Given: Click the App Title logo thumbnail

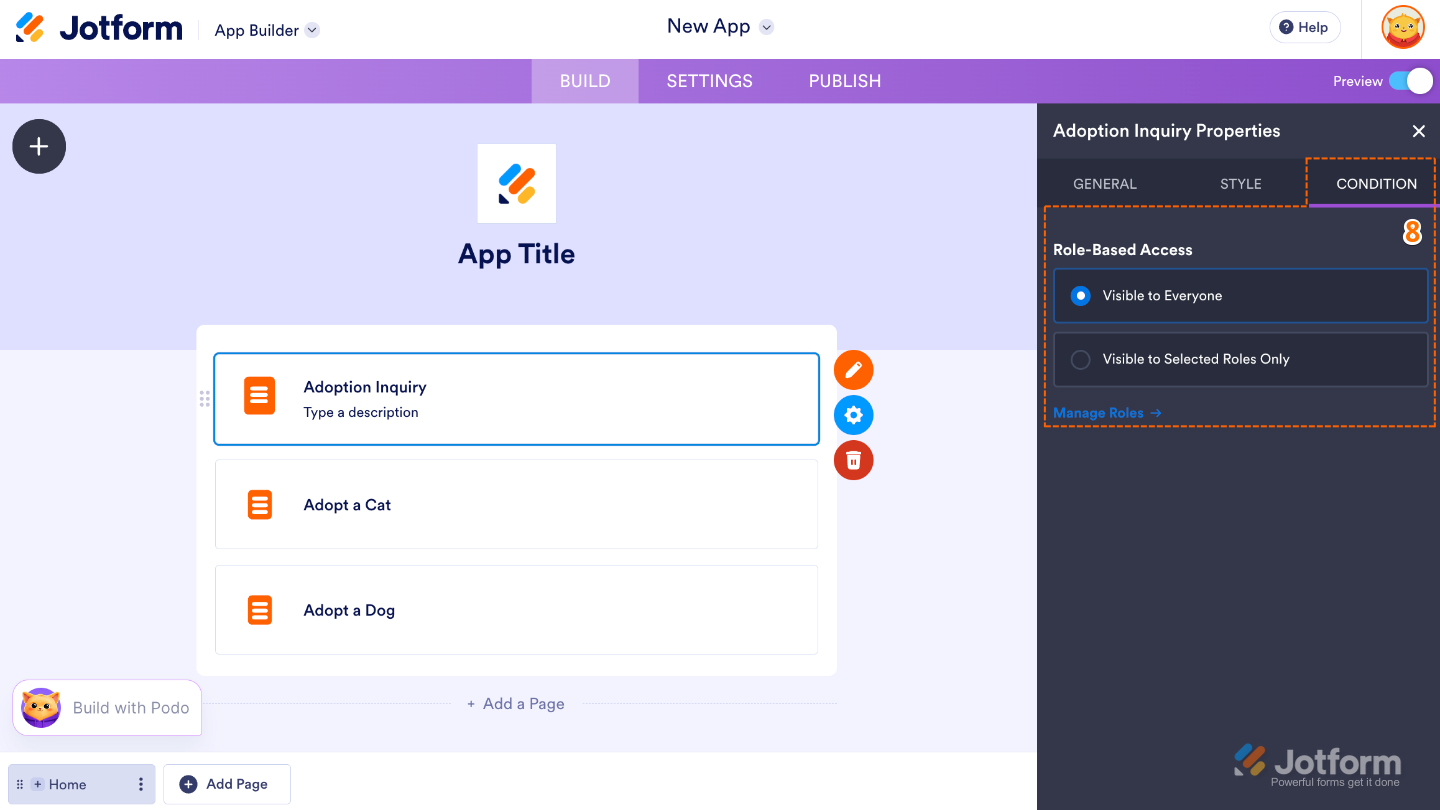Looking at the screenshot, I should tap(516, 183).
